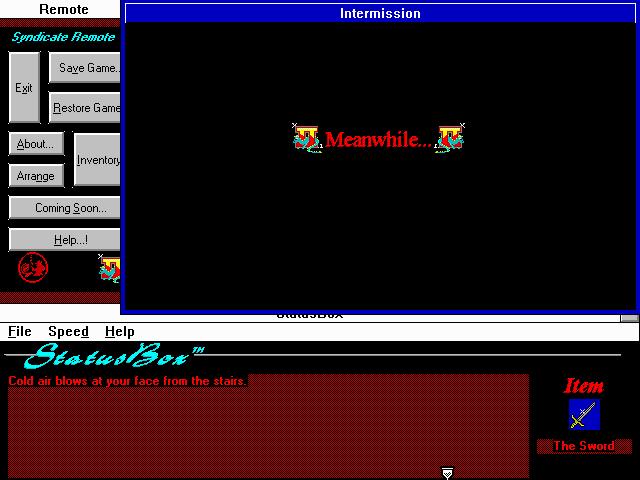Click the cold air status message text
640x480 pixels.
tap(127, 381)
